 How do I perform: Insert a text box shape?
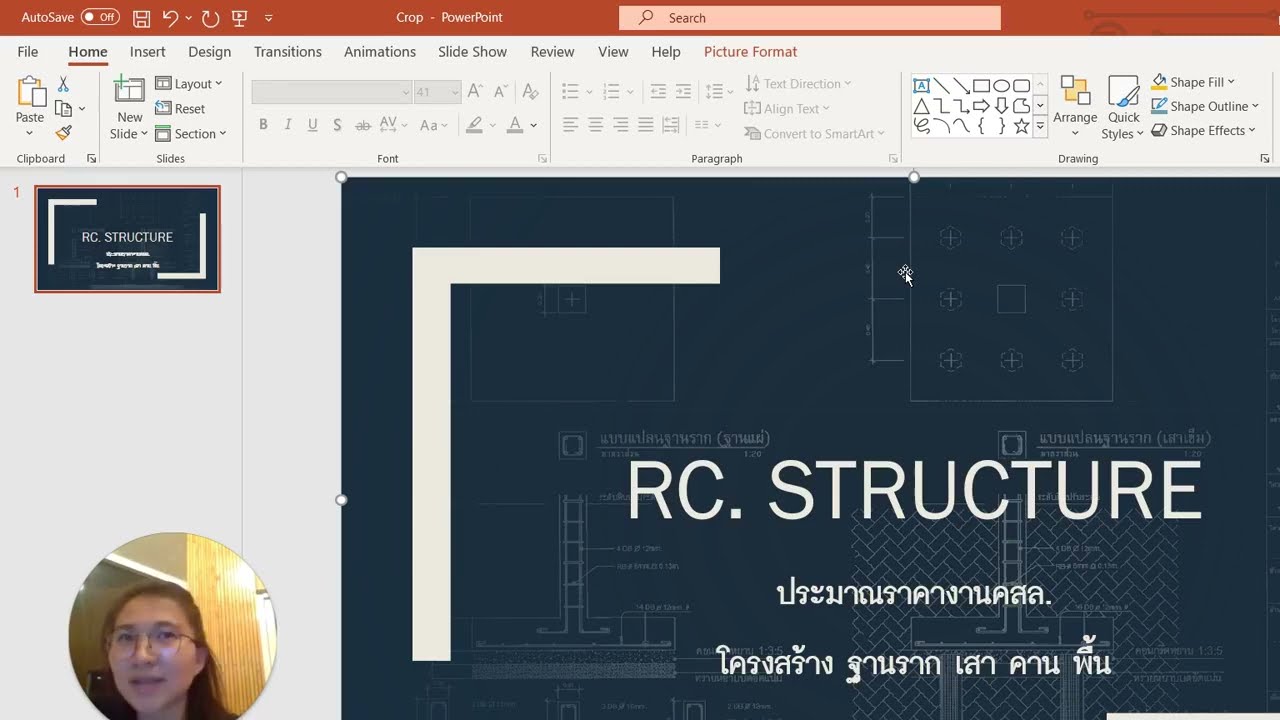coord(921,86)
